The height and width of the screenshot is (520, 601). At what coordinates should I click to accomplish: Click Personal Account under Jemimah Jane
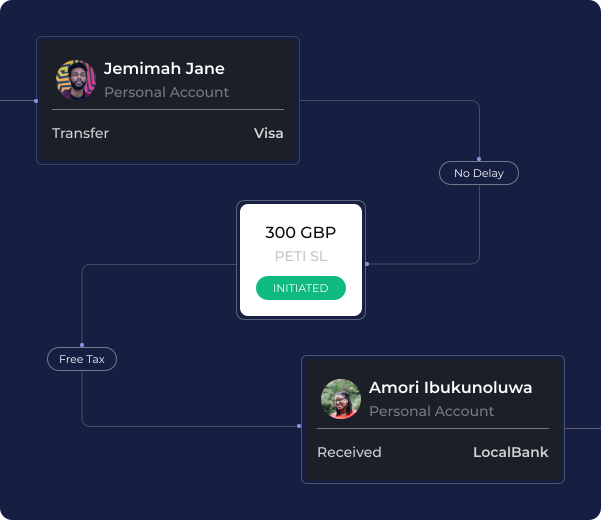166,92
